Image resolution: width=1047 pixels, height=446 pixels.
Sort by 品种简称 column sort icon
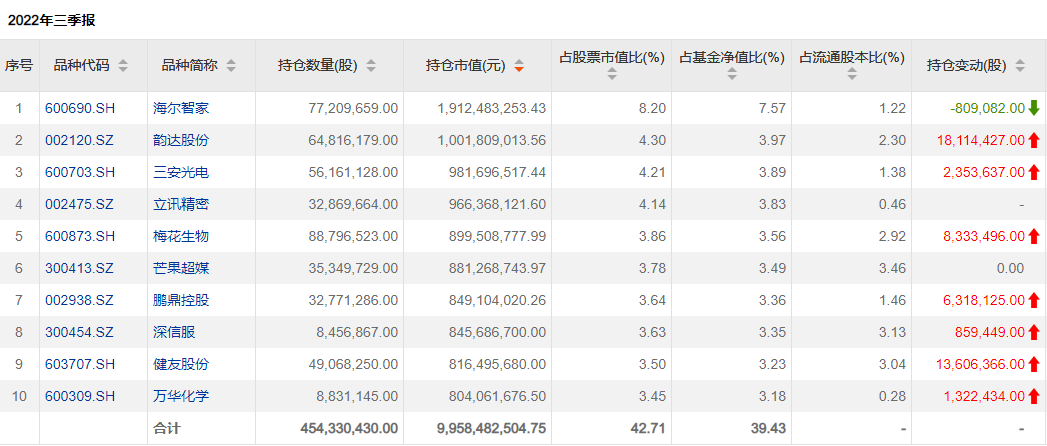tap(231, 66)
